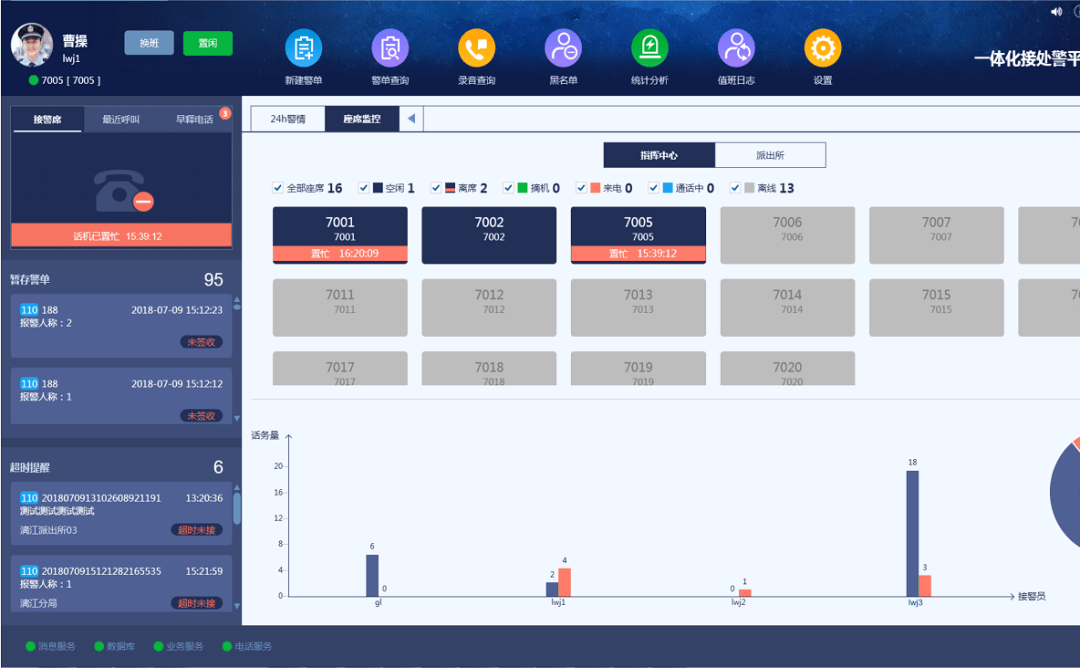
Task: Click the 换班 button
Action: tap(149, 43)
